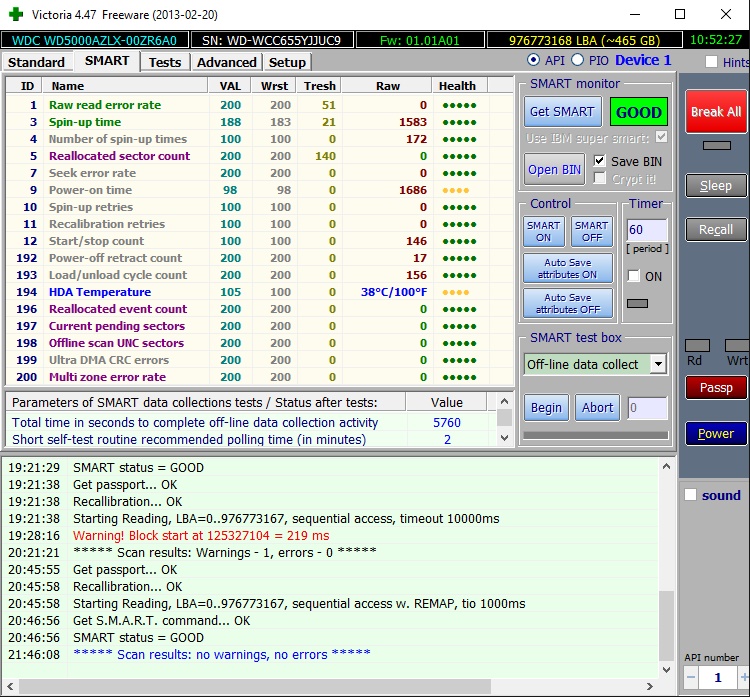The height and width of the screenshot is (697, 750).
Task: Enable the Timer ON checkbox
Action: (633, 276)
